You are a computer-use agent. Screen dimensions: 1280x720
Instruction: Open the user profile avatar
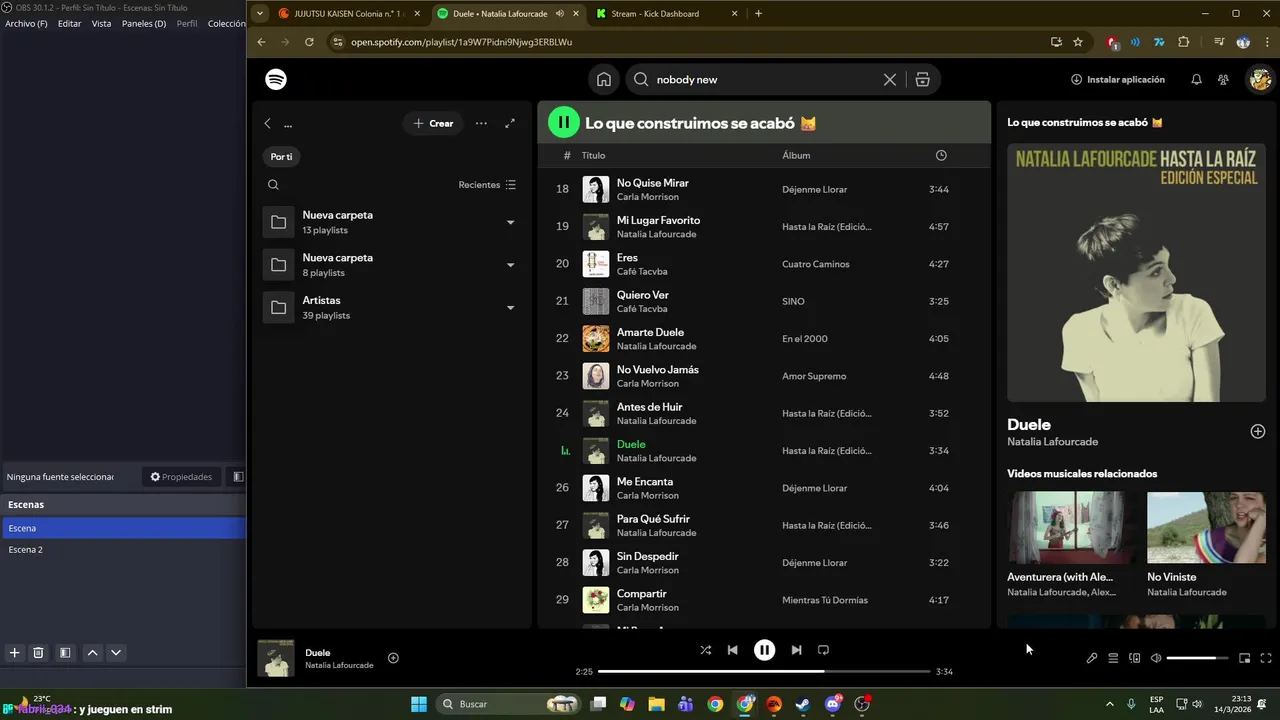(x=1260, y=79)
